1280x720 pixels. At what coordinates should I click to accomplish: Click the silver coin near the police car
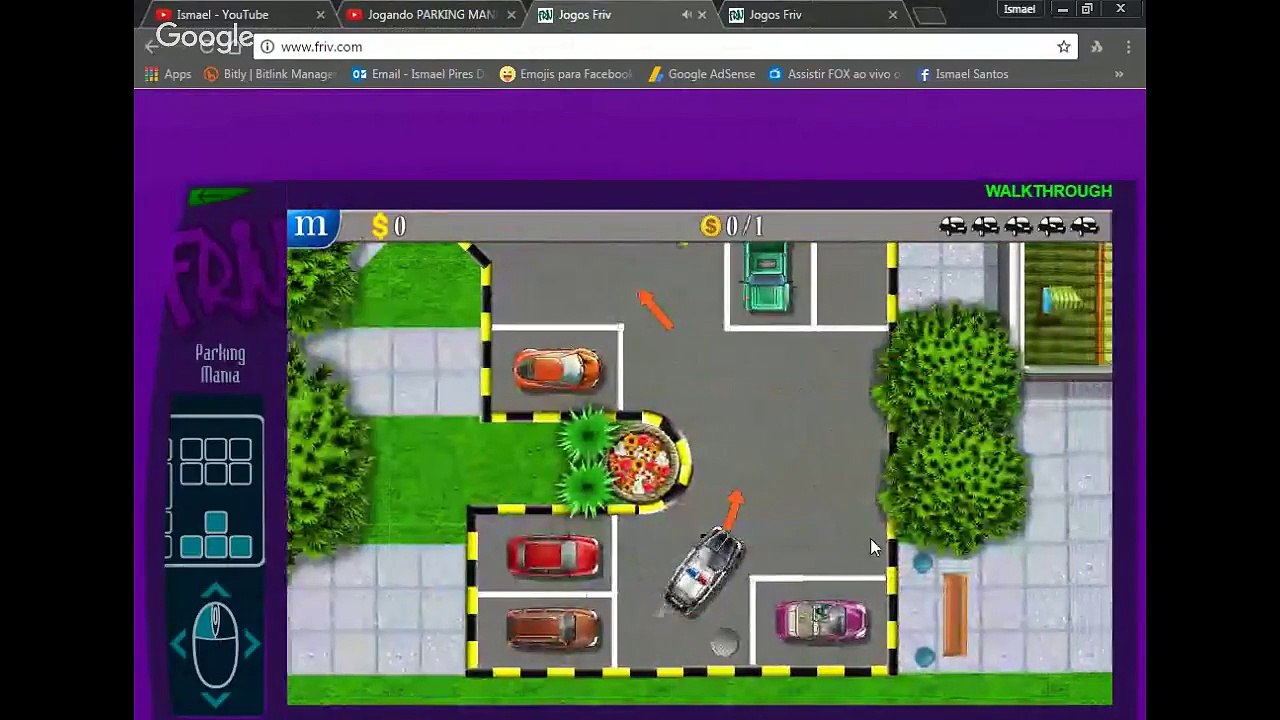(x=724, y=644)
